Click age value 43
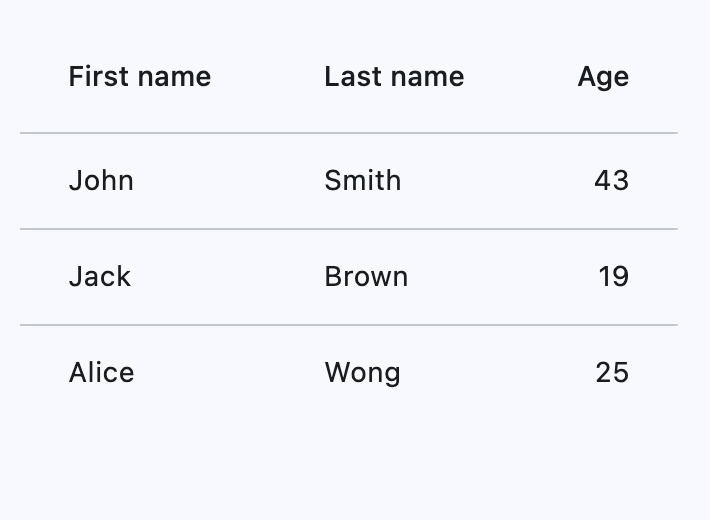 point(611,181)
